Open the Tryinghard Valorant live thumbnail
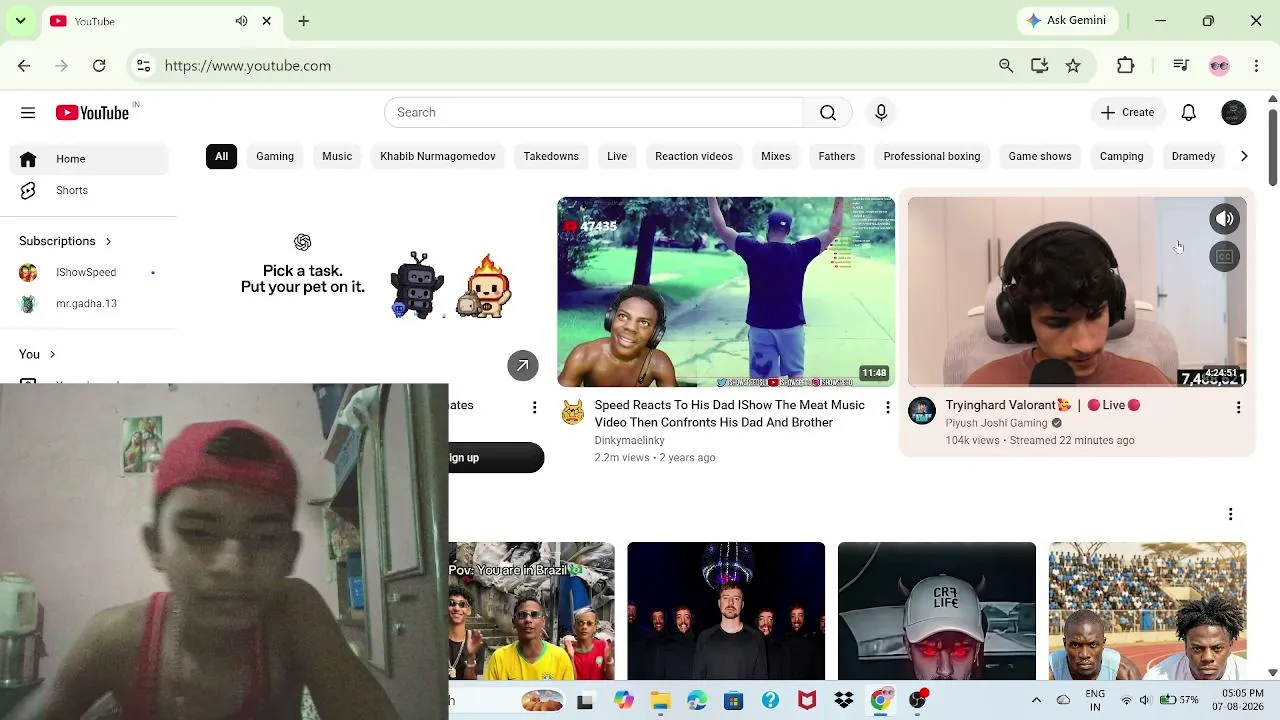1280x720 pixels. pyautogui.click(x=1077, y=292)
